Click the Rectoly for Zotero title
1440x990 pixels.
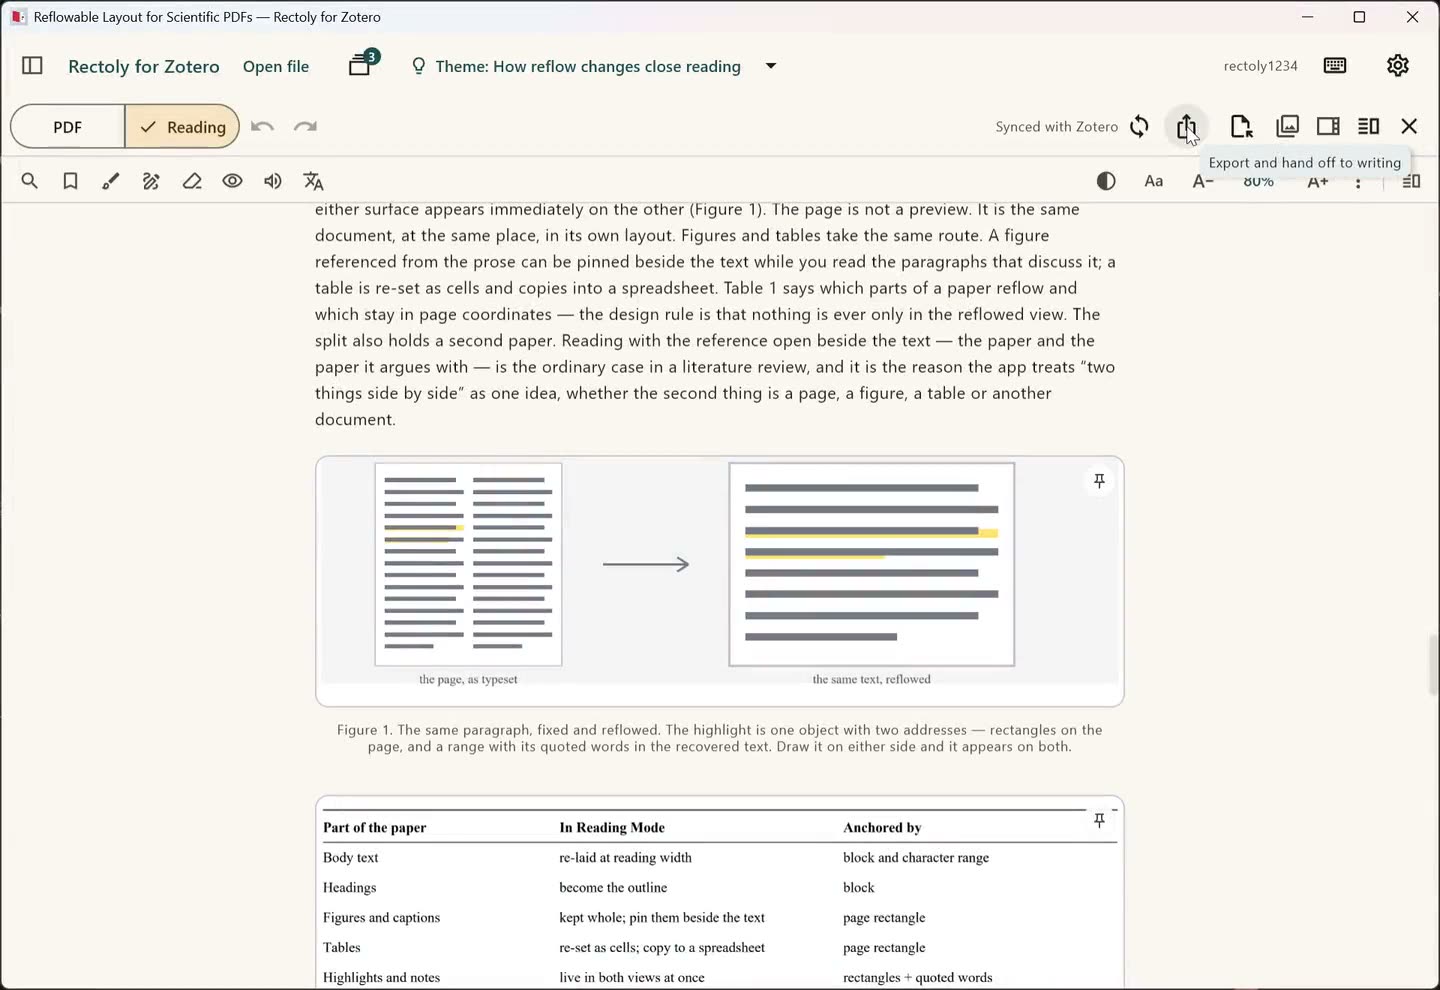[144, 66]
